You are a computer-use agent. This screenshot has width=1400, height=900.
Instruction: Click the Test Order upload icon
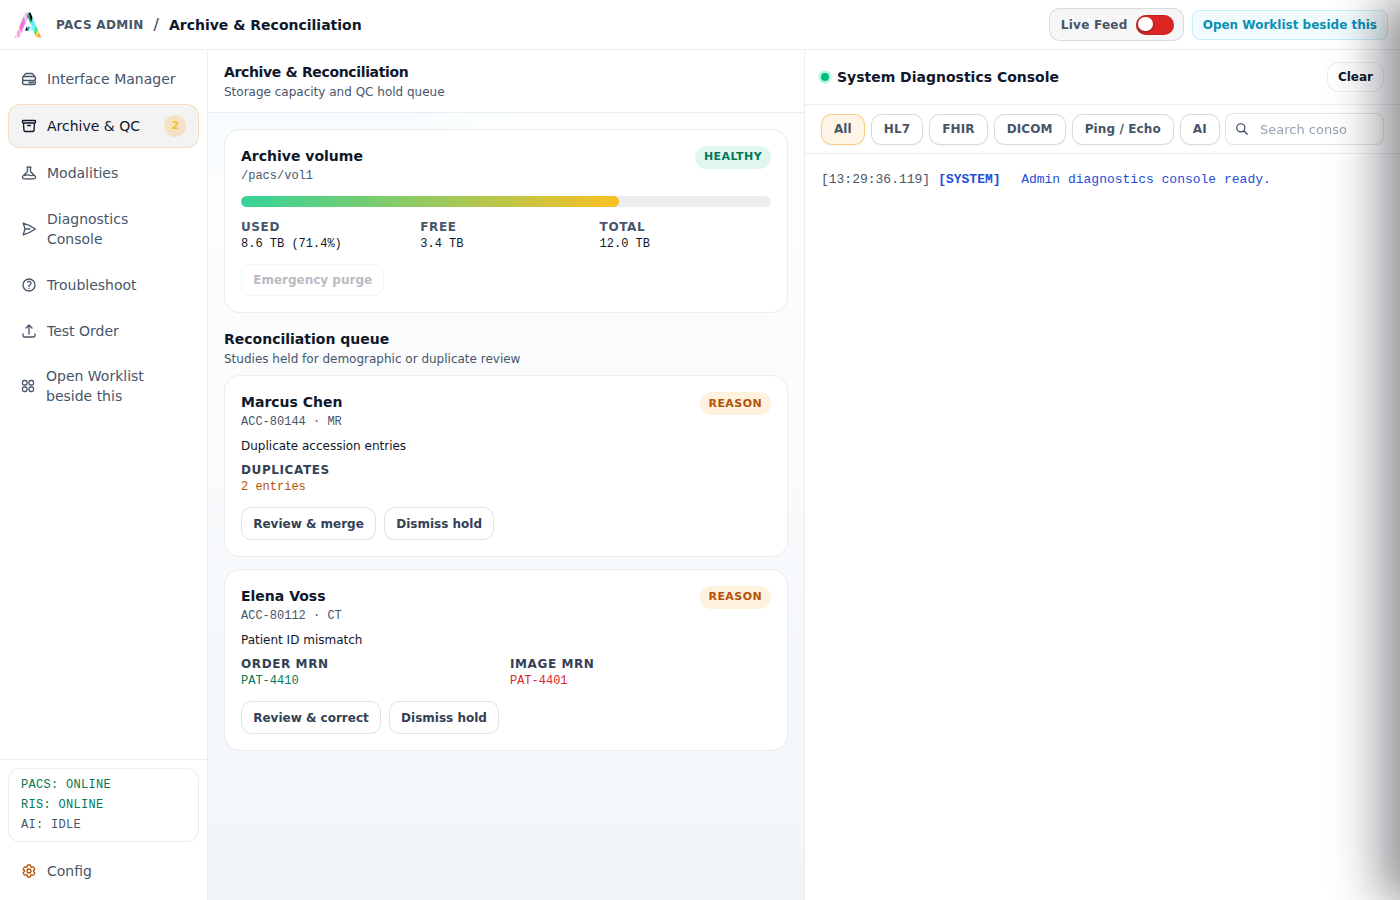coord(29,331)
